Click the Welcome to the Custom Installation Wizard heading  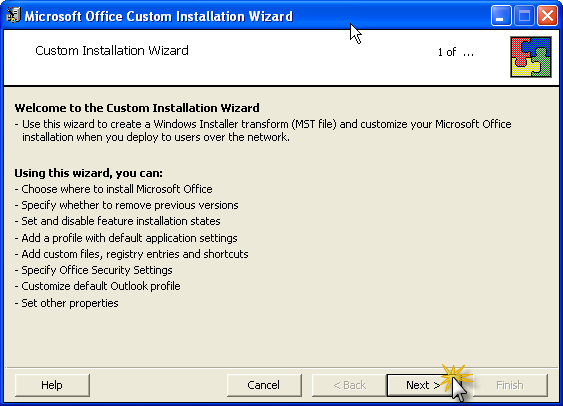click(137, 108)
